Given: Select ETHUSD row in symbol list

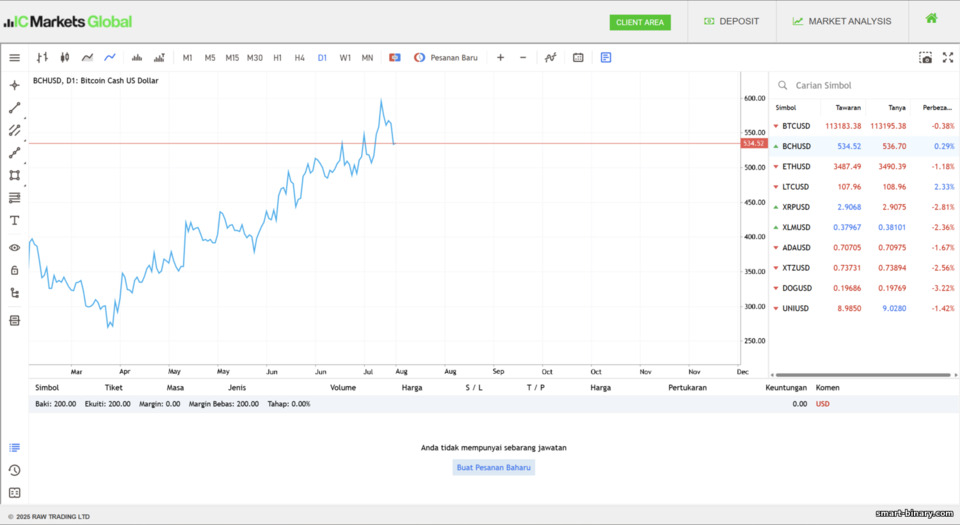Looking at the screenshot, I should [x=863, y=166].
